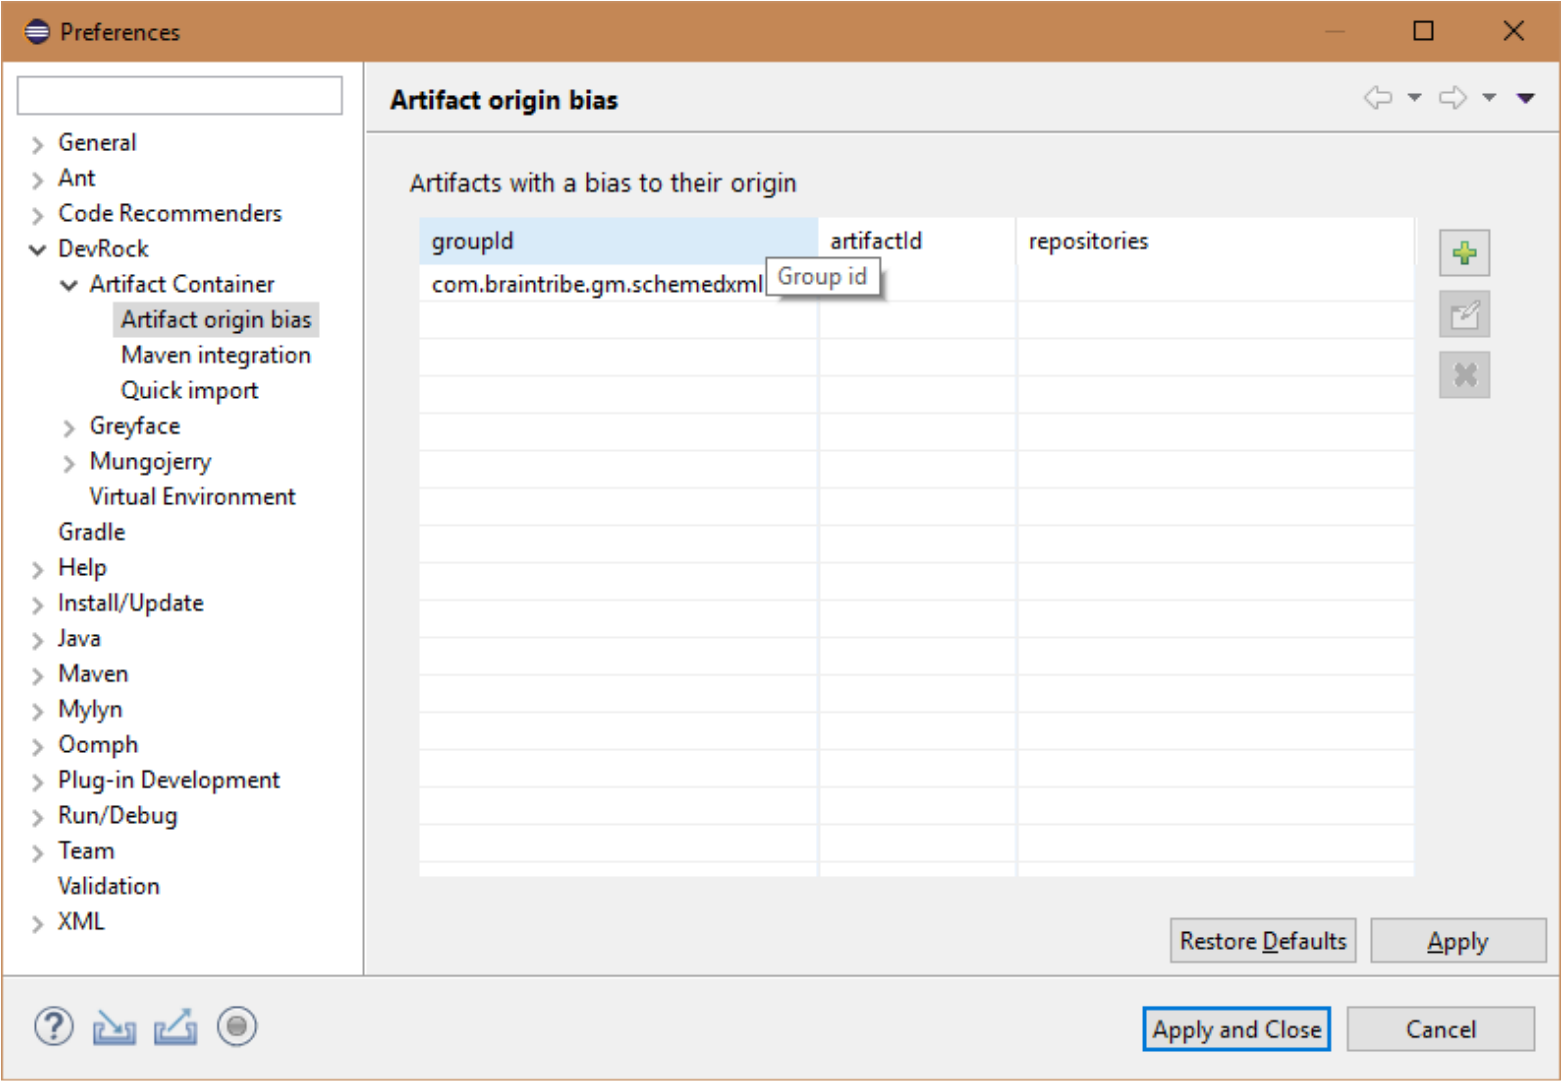Open help via question mark icon
The image size is (1563, 1083).
click(53, 1027)
